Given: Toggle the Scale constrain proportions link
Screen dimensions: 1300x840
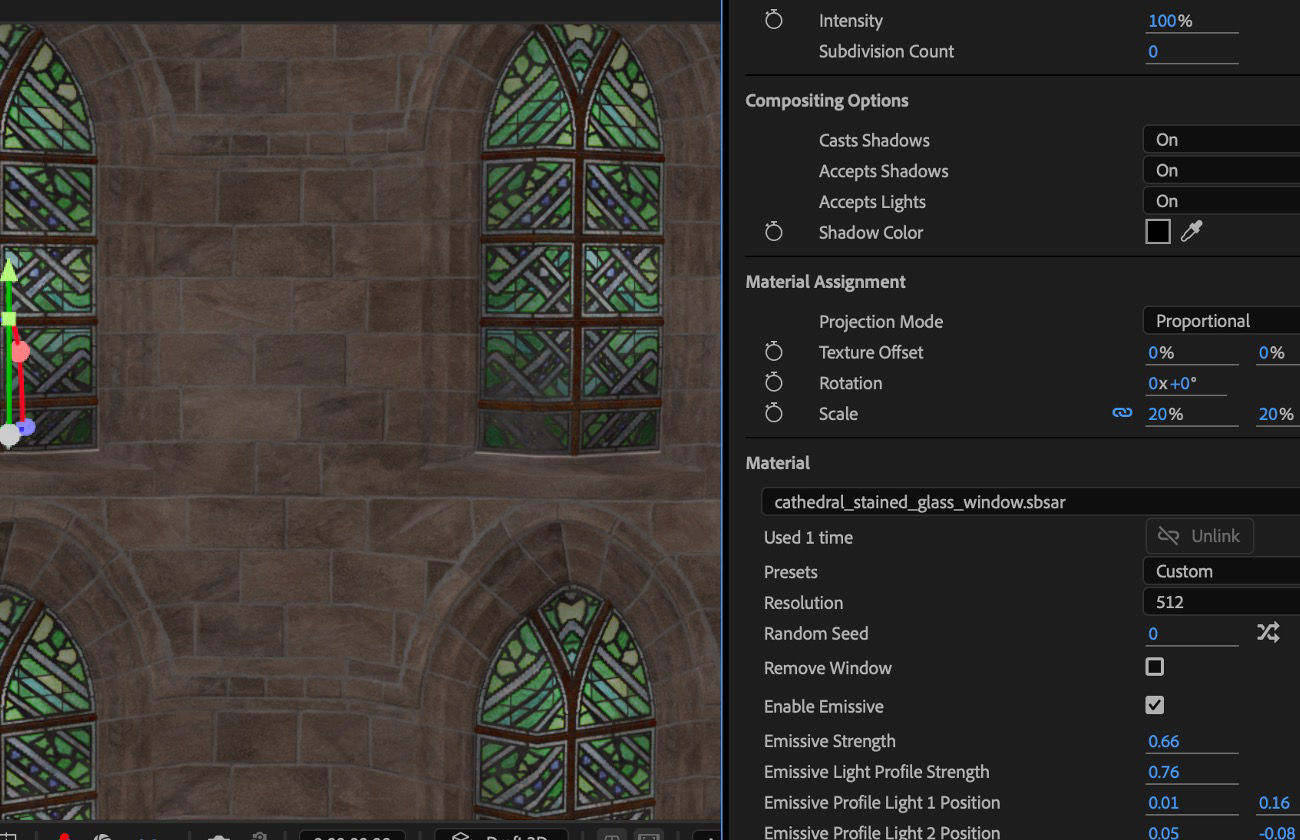Looking at the screenshot, I should tap(1122, 413).
